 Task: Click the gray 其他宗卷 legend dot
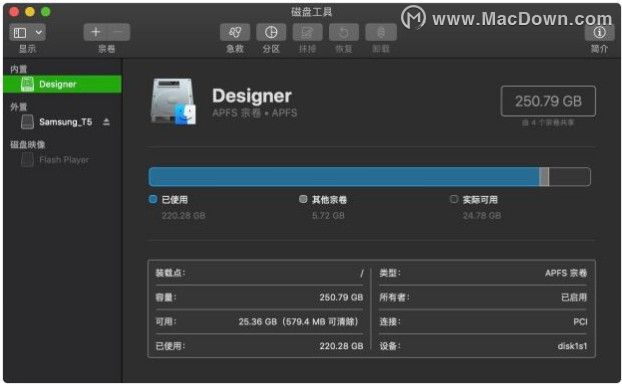click(x=303, y=199)
